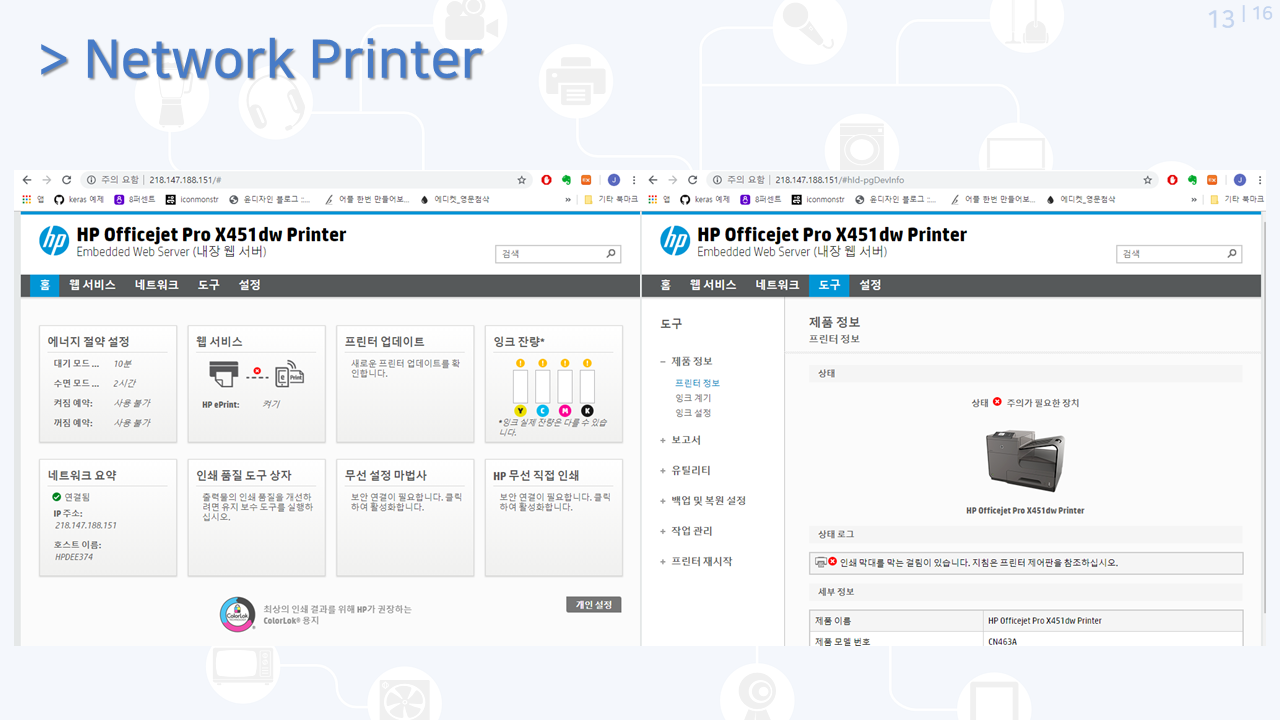This screenshot has height=720, width=1280.
Task: Reload the page in left browser window
Action: [66, 180]
